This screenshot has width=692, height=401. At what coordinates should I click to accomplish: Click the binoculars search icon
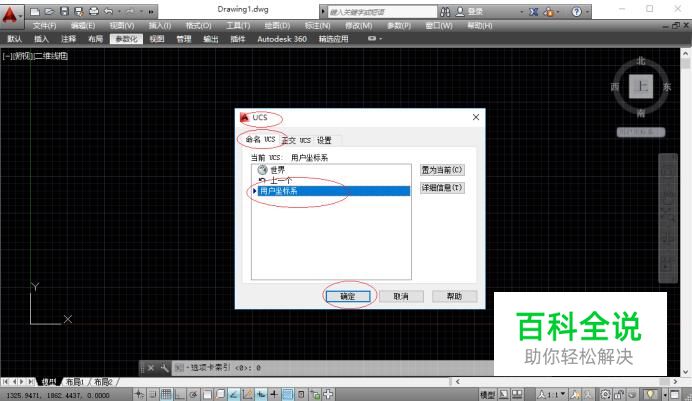pos(445,12)
